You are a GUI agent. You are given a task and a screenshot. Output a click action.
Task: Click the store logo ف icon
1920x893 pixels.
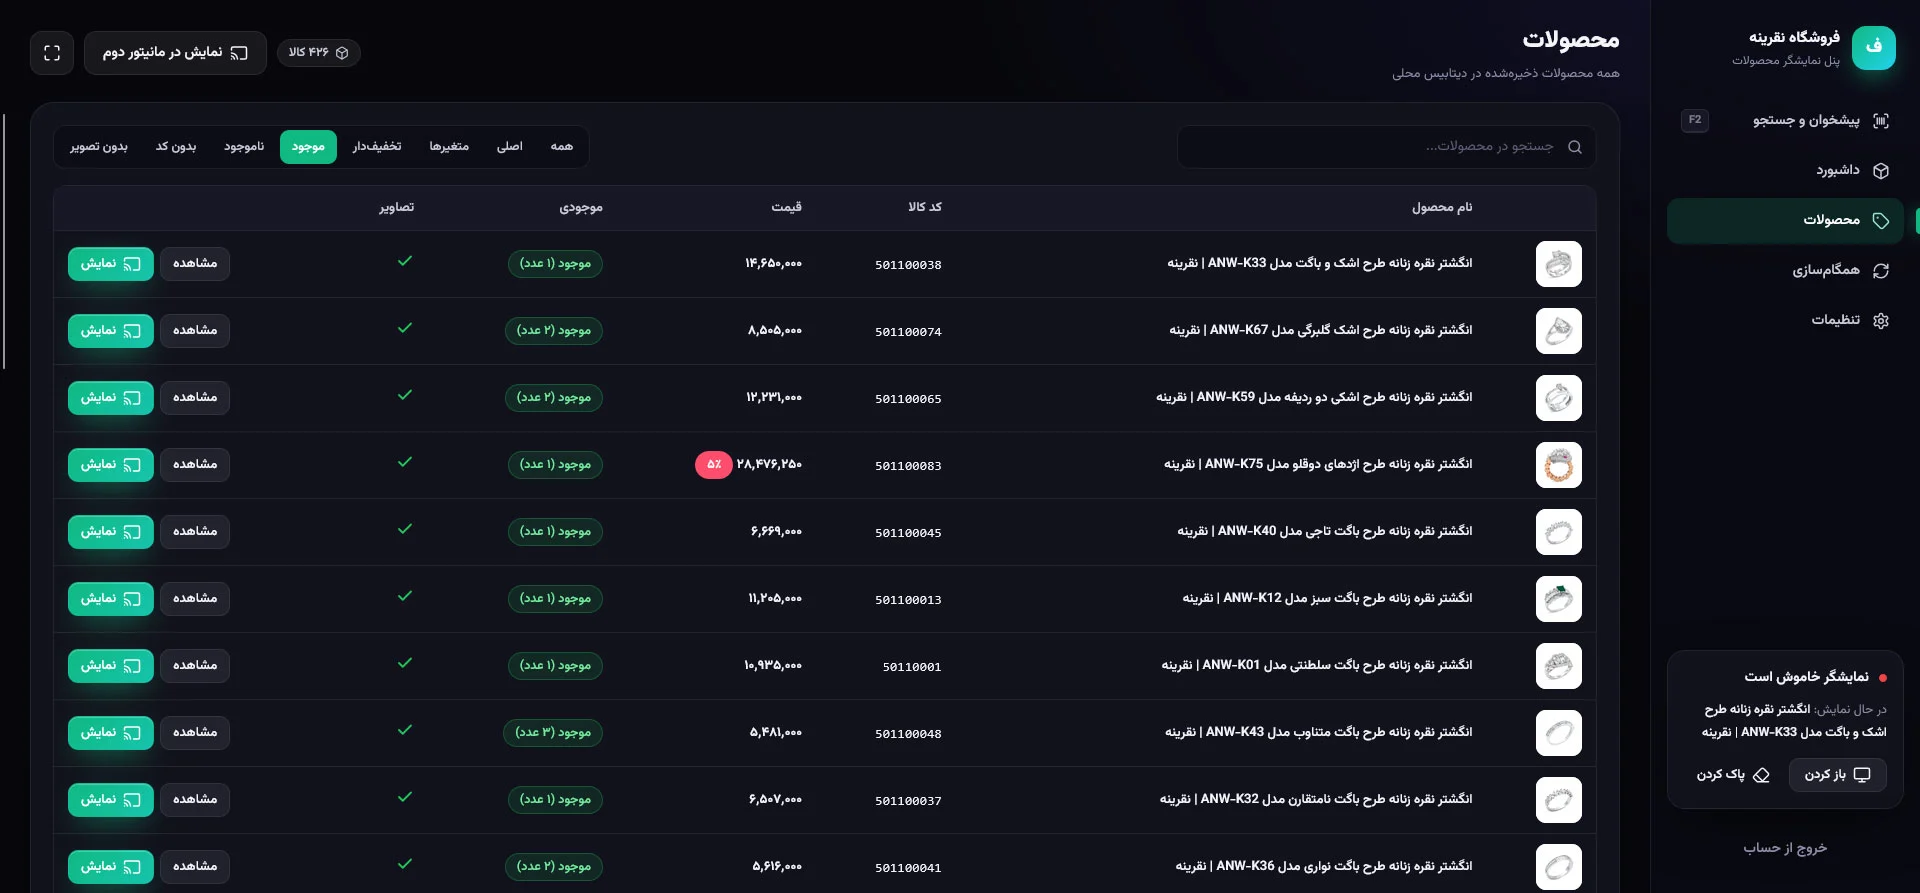(1873, 47)
